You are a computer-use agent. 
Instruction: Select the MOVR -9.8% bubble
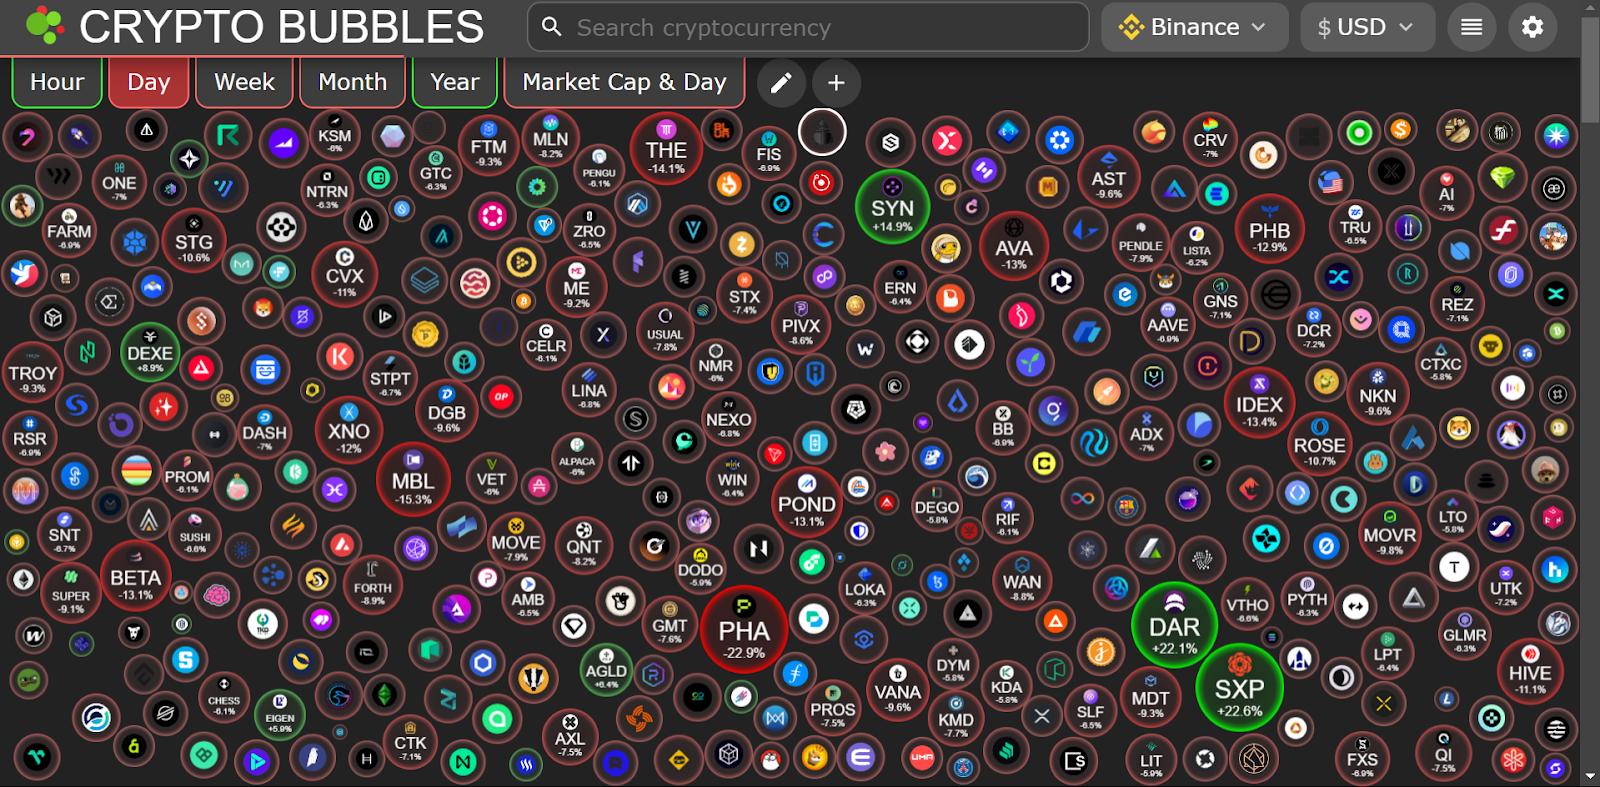click(1390, 534)
